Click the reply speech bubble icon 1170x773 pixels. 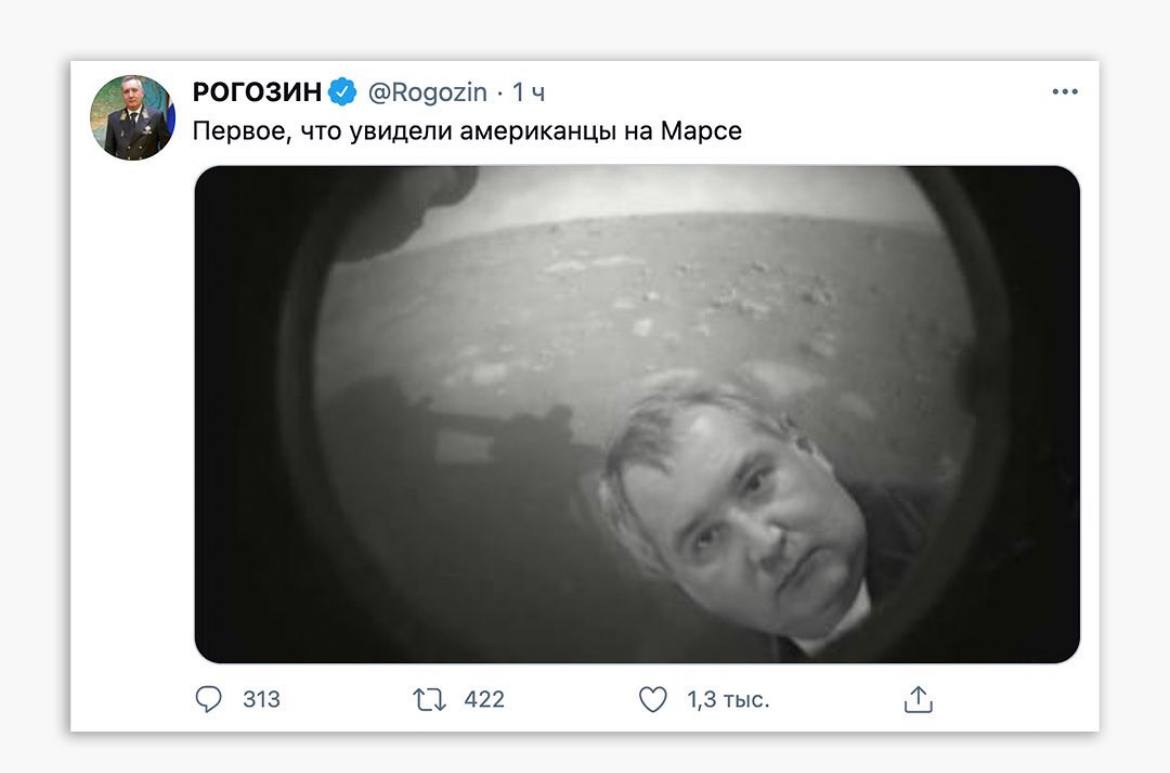click(208, 699)
